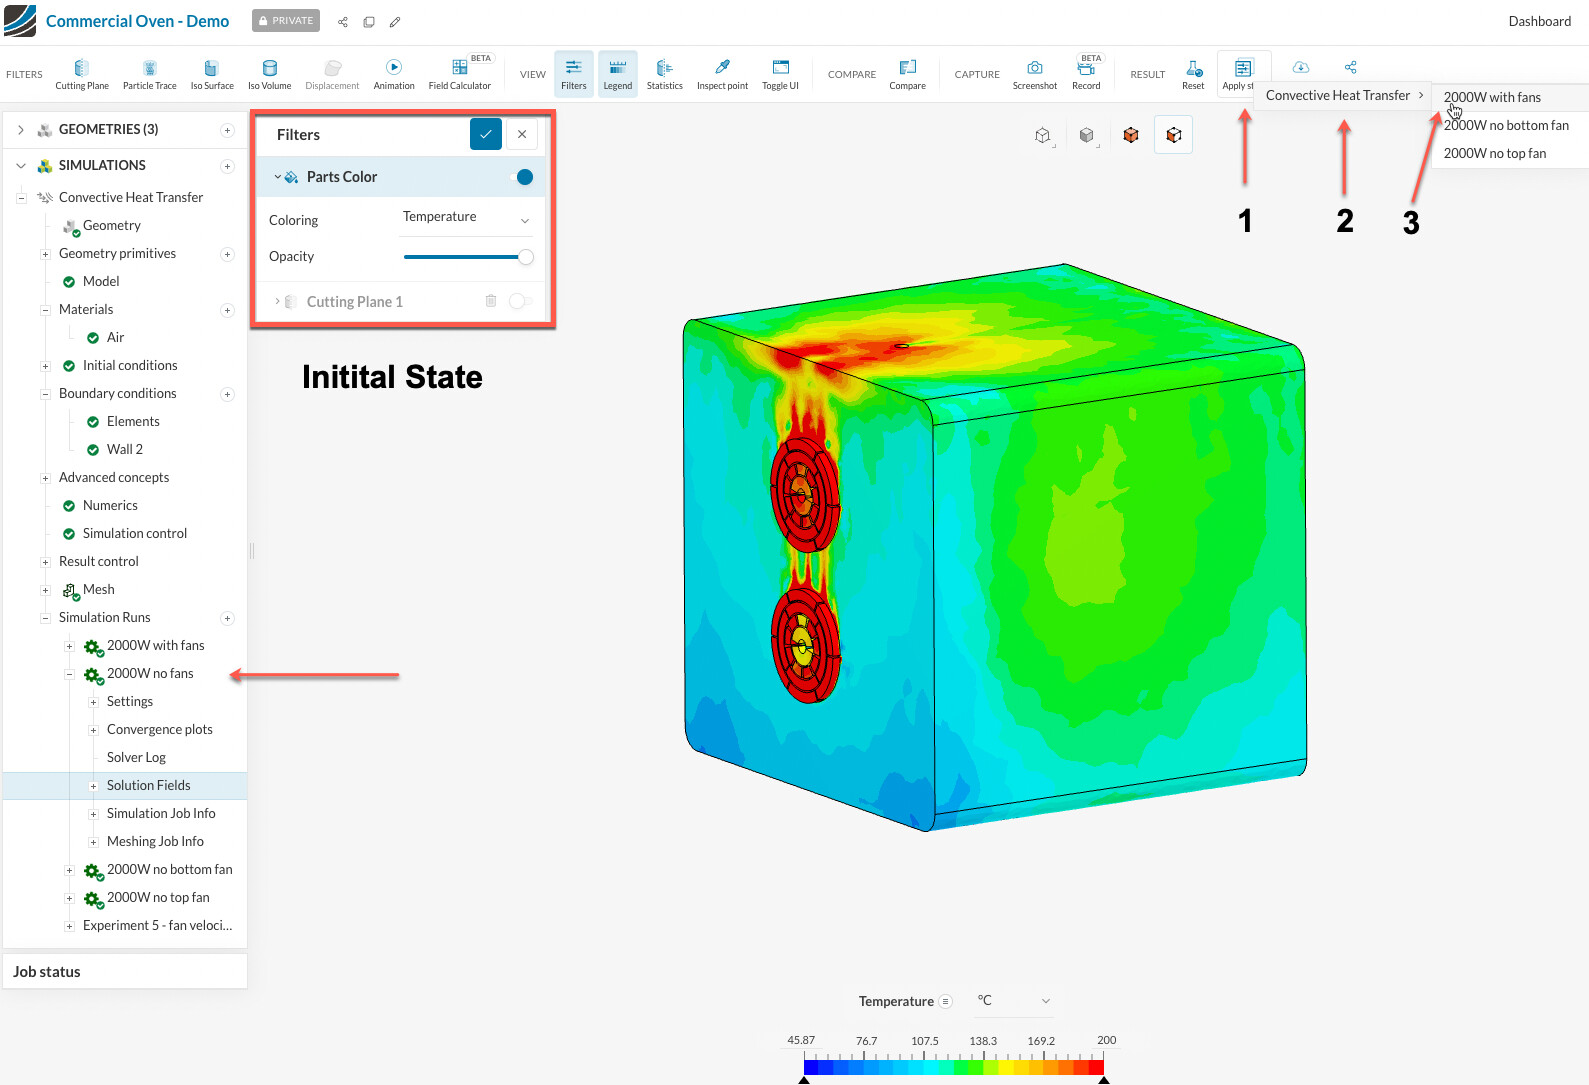
Task: Enable the Cutting Plane 1 toggle
Action: pos(521,301)
